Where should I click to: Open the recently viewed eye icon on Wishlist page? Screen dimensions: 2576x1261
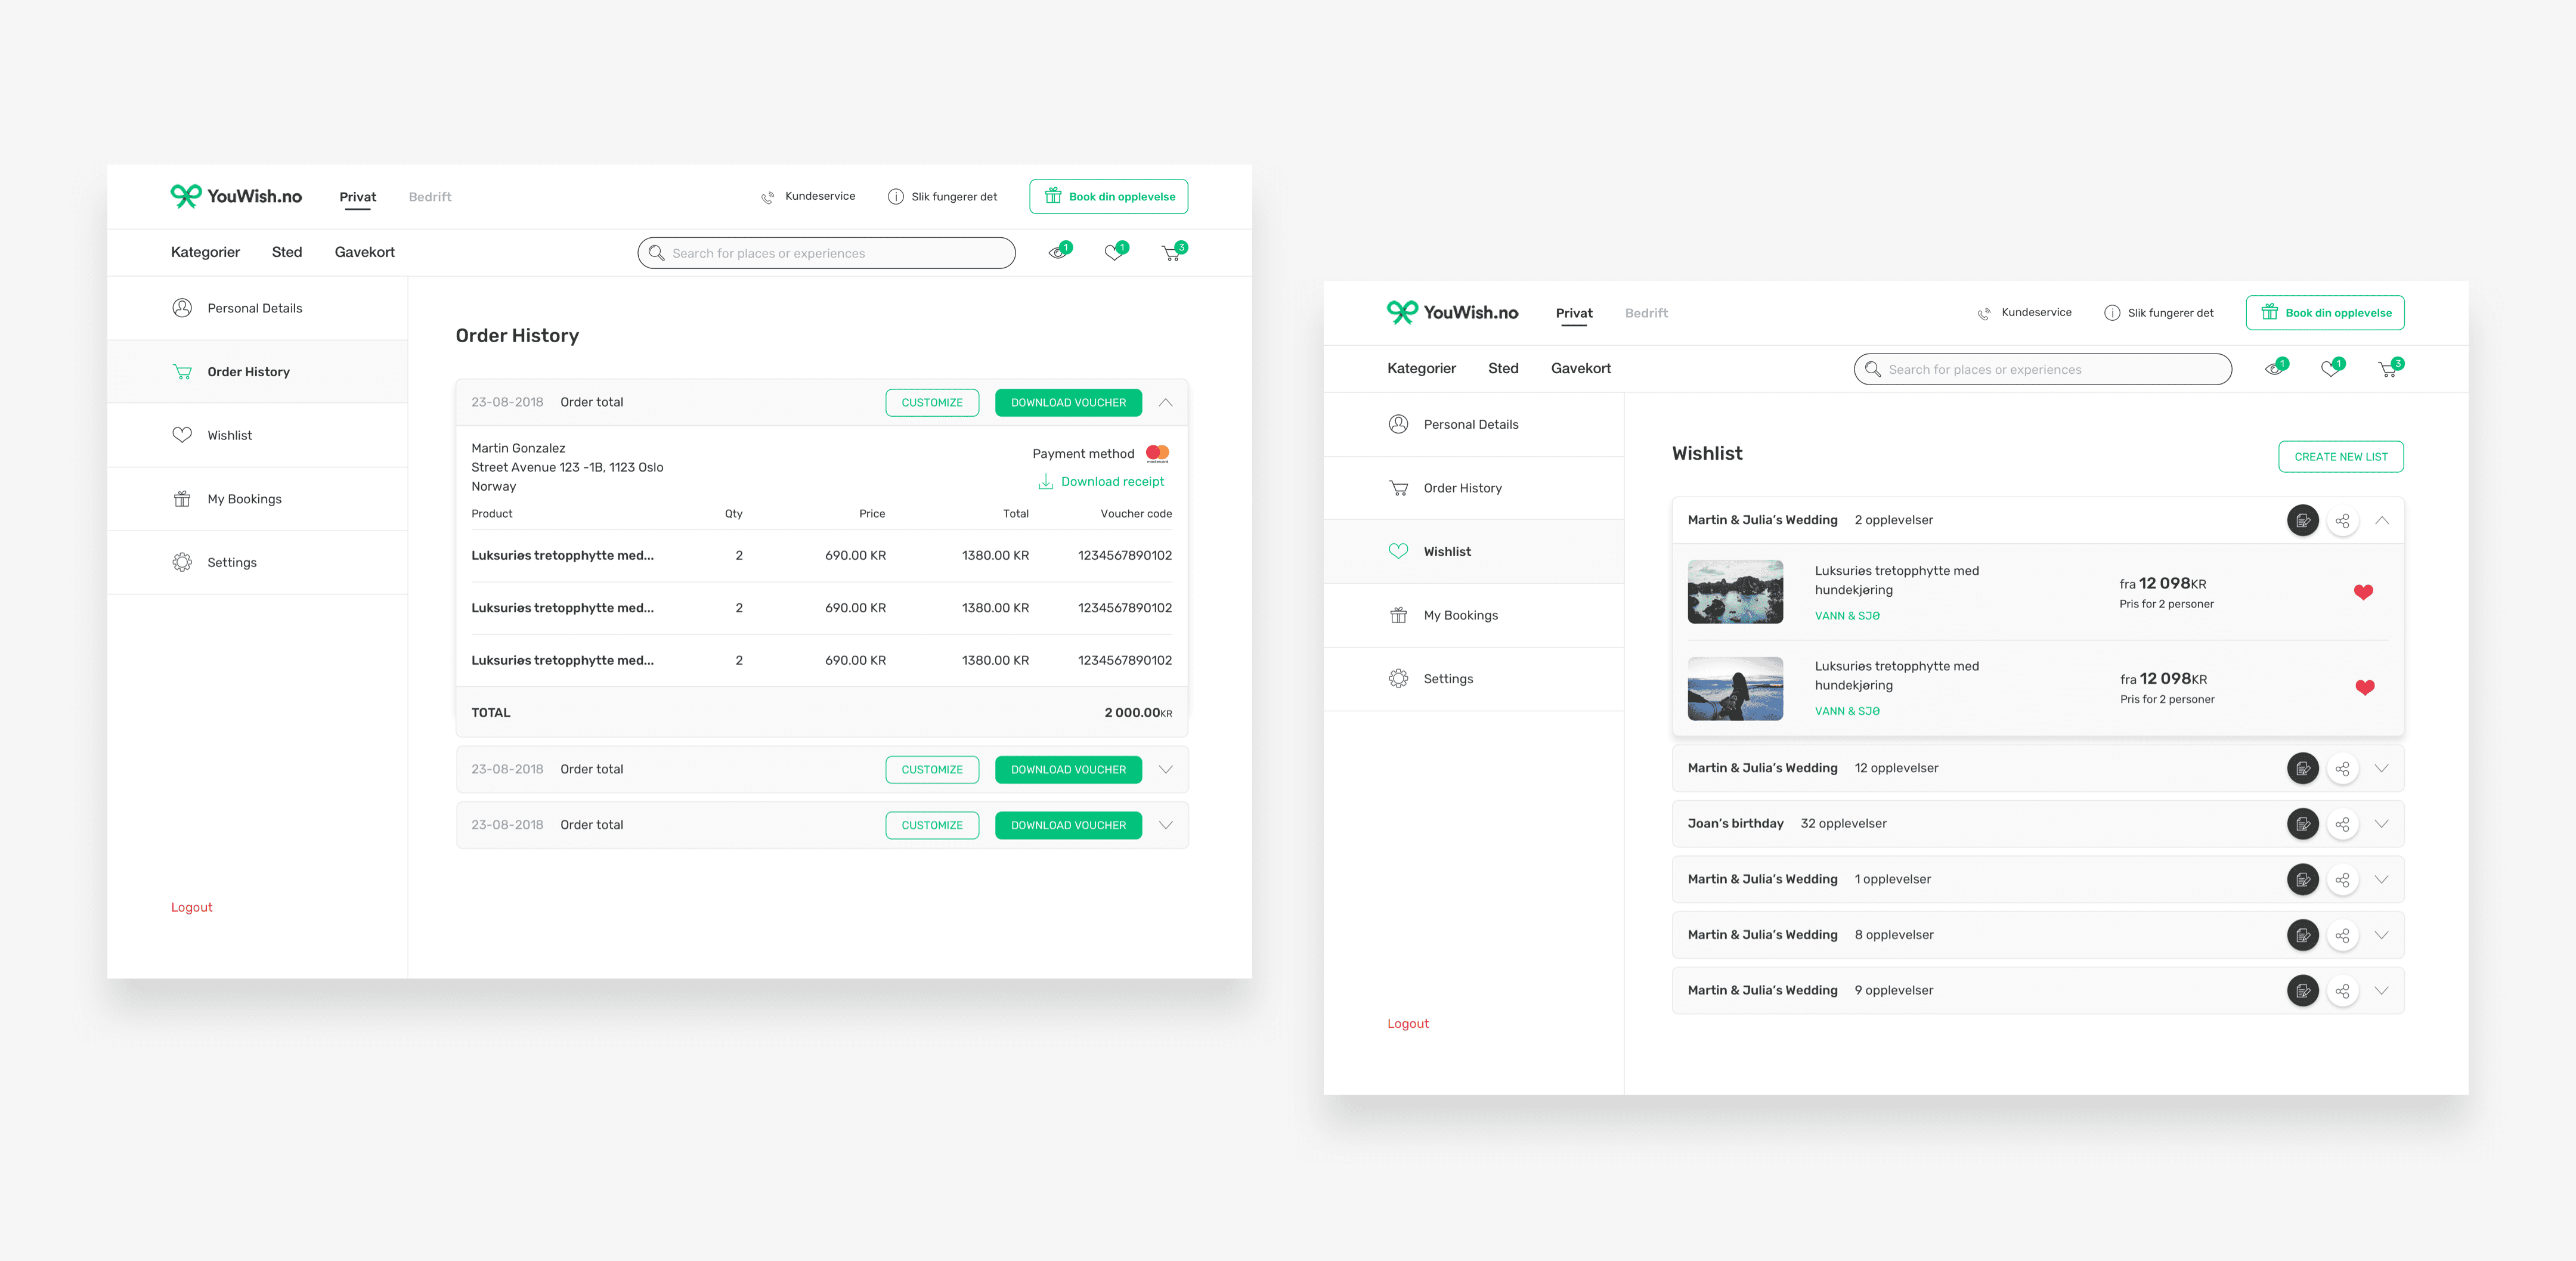2273,369
